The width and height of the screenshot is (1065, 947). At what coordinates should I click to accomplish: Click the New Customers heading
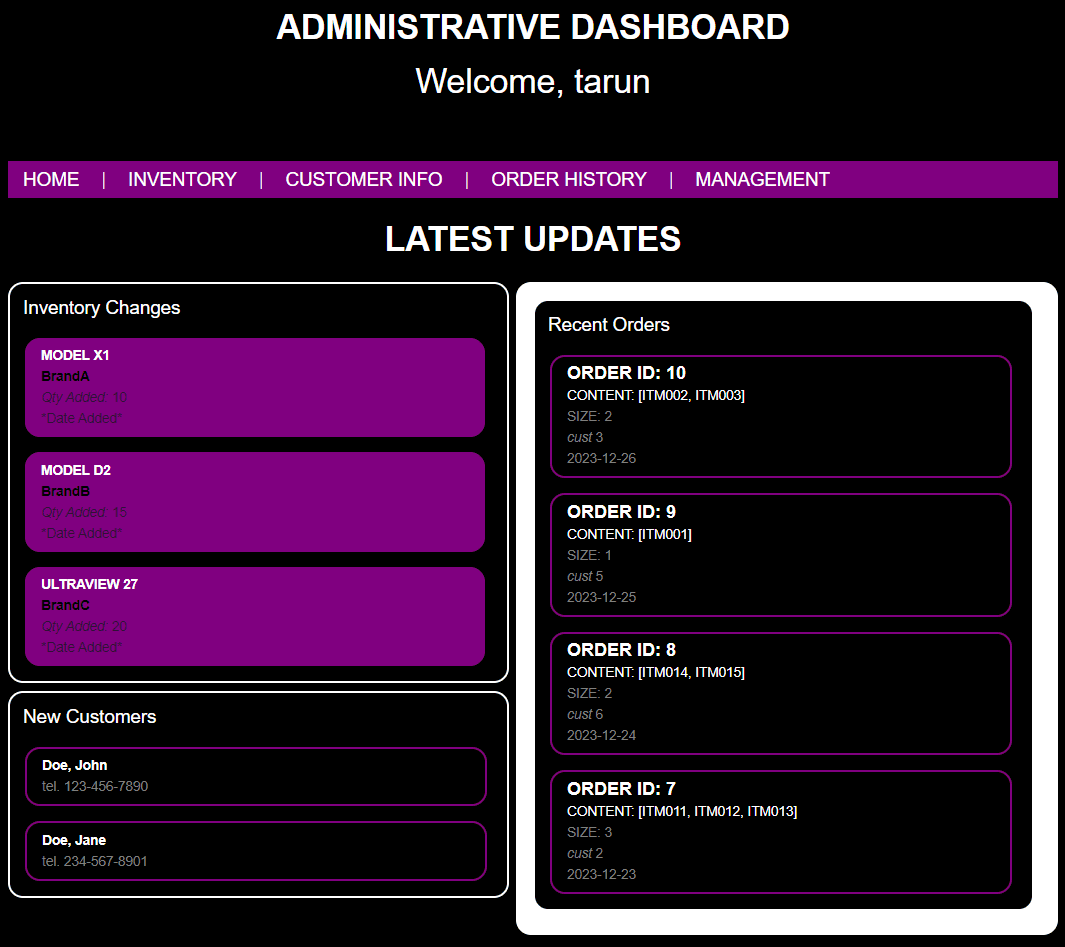pos(90,717)
